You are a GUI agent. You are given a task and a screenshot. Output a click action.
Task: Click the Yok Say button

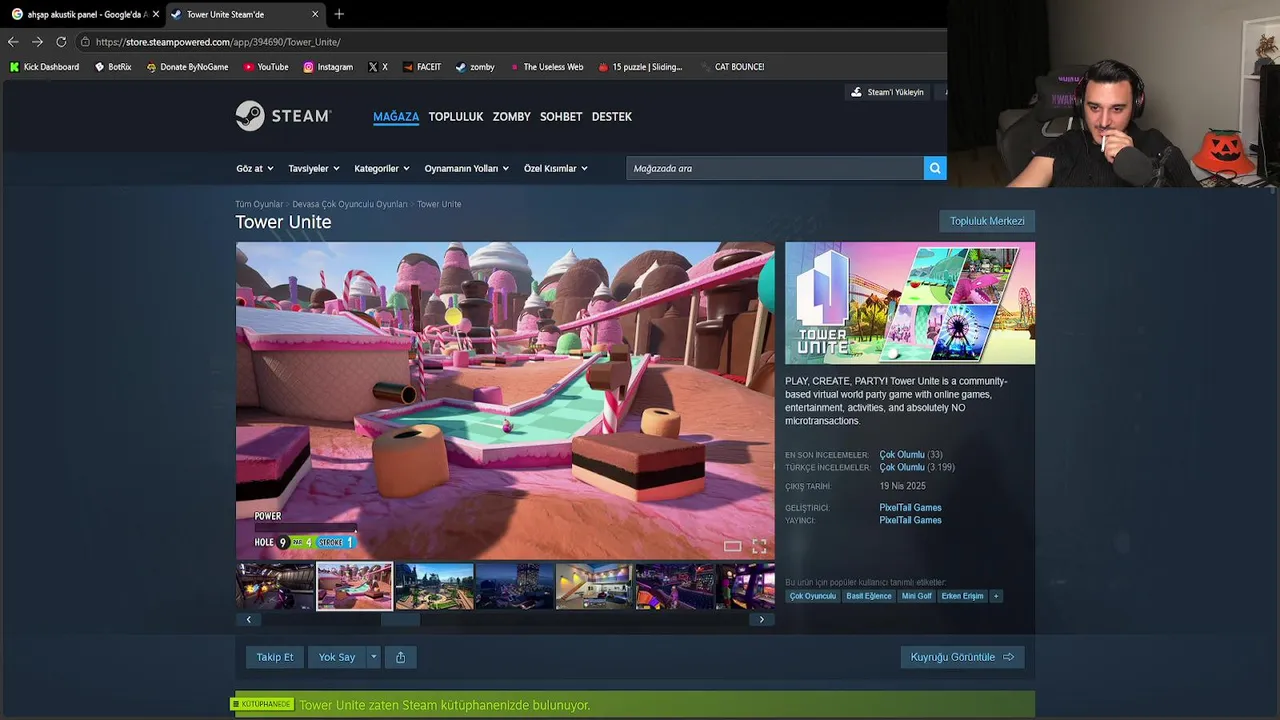[x=337, y=657]
